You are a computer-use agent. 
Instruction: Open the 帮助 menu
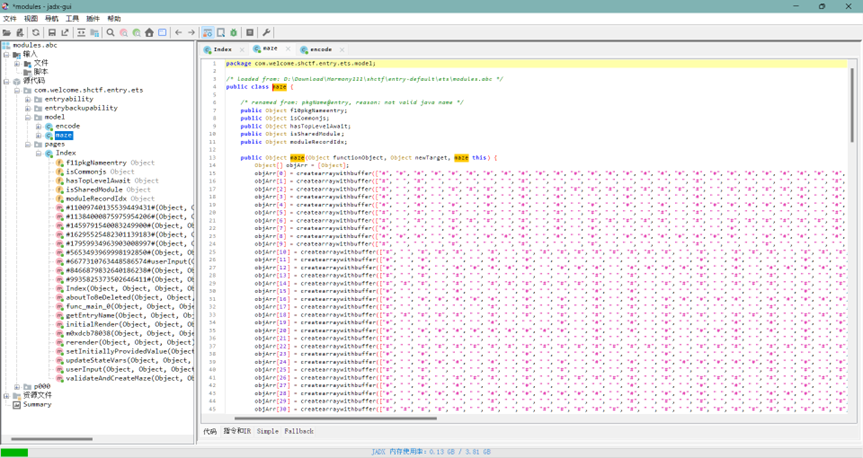pos(114,19)
